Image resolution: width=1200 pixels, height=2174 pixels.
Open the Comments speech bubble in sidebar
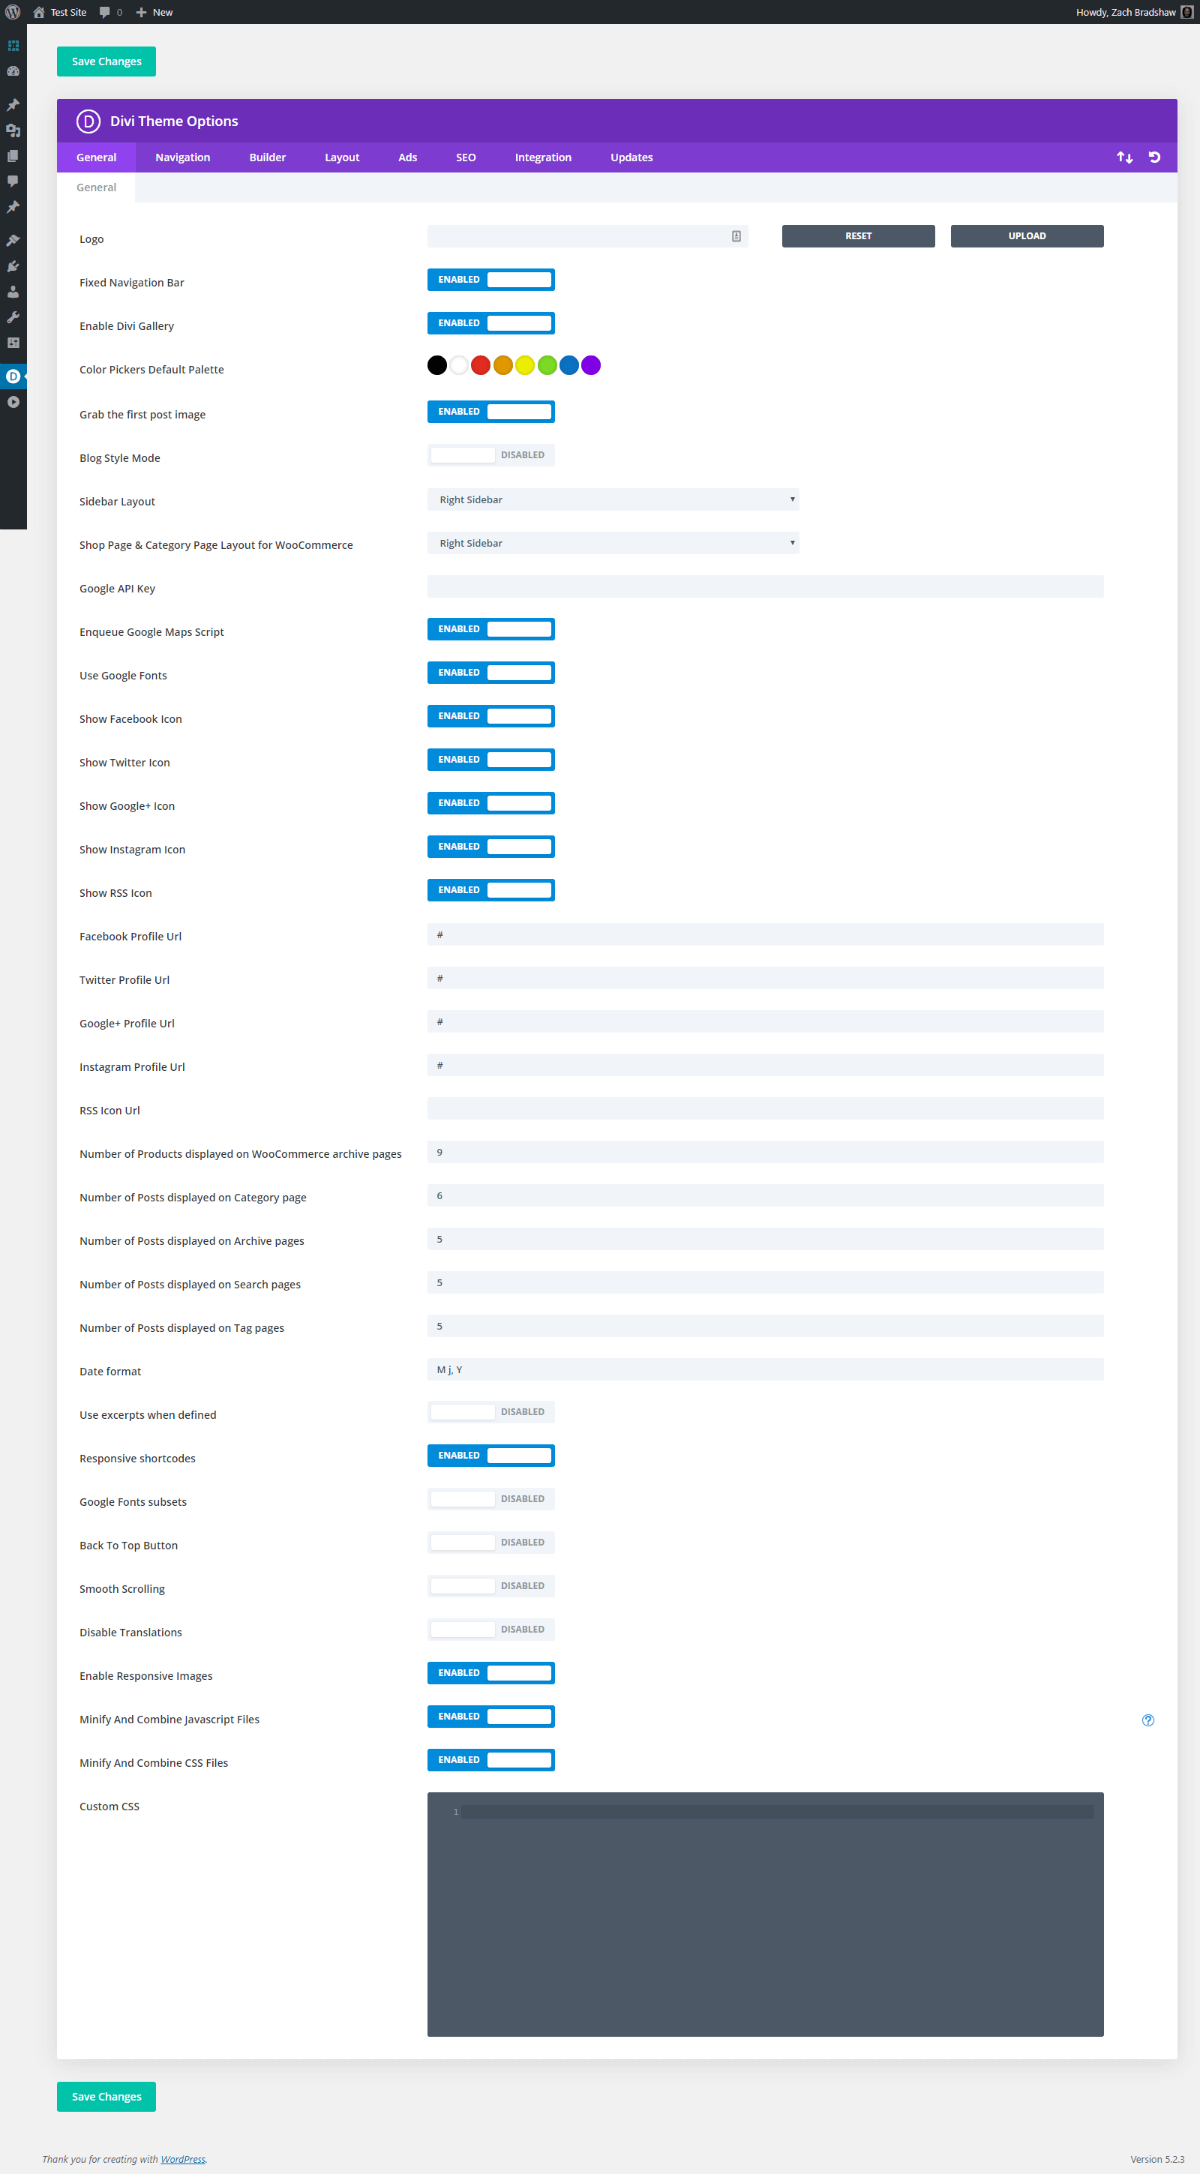pyautogui.click(x=13, y=181)
